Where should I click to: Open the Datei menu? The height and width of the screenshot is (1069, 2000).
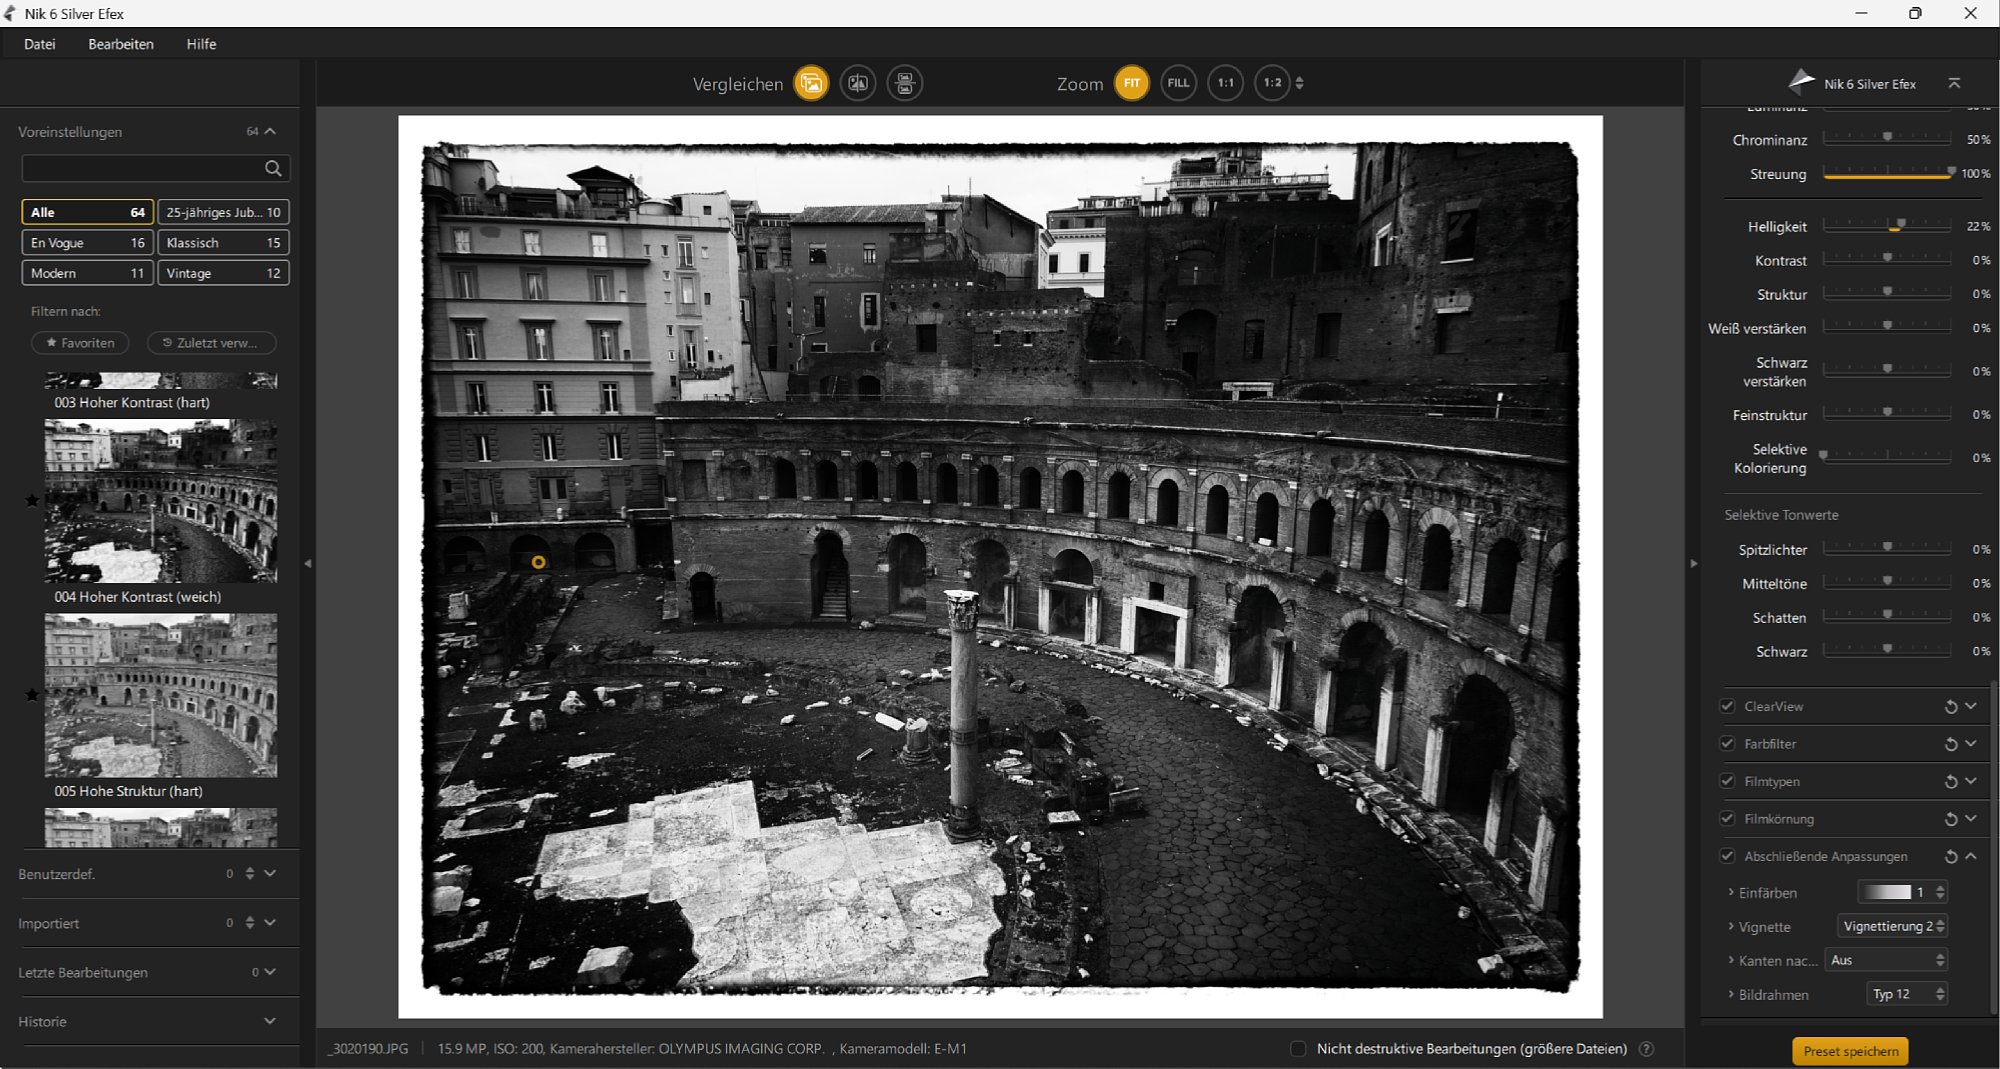pos(40,44)
